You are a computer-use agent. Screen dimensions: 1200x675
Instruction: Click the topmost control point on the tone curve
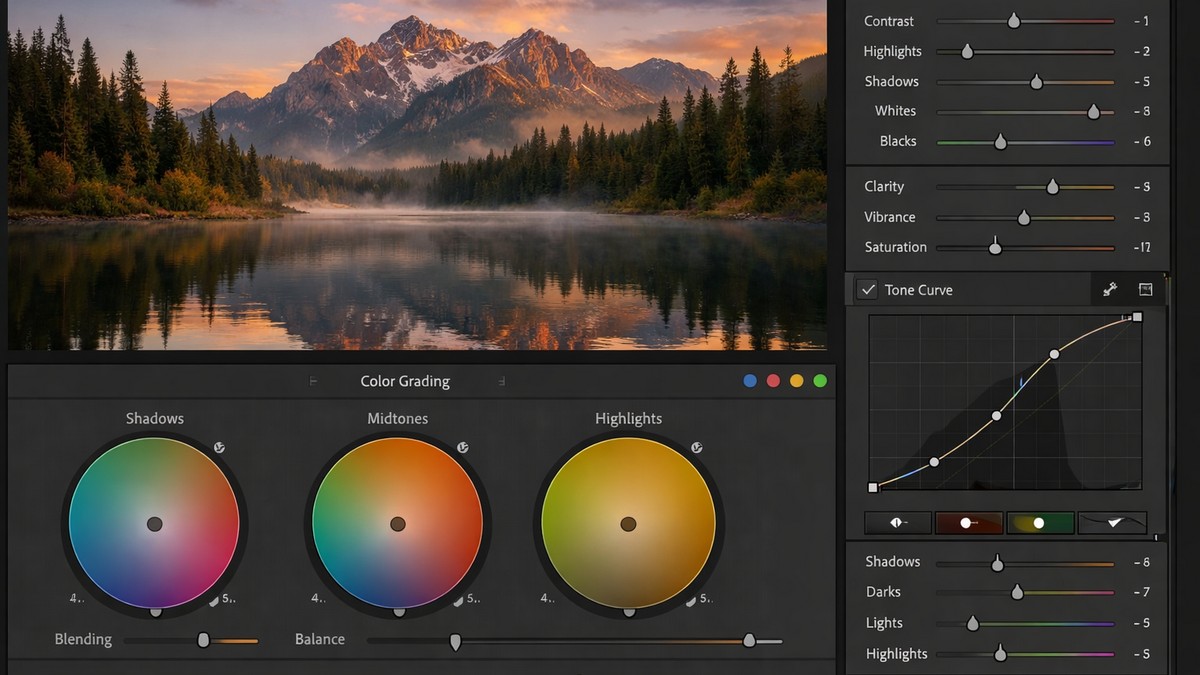pos(1137,318)
